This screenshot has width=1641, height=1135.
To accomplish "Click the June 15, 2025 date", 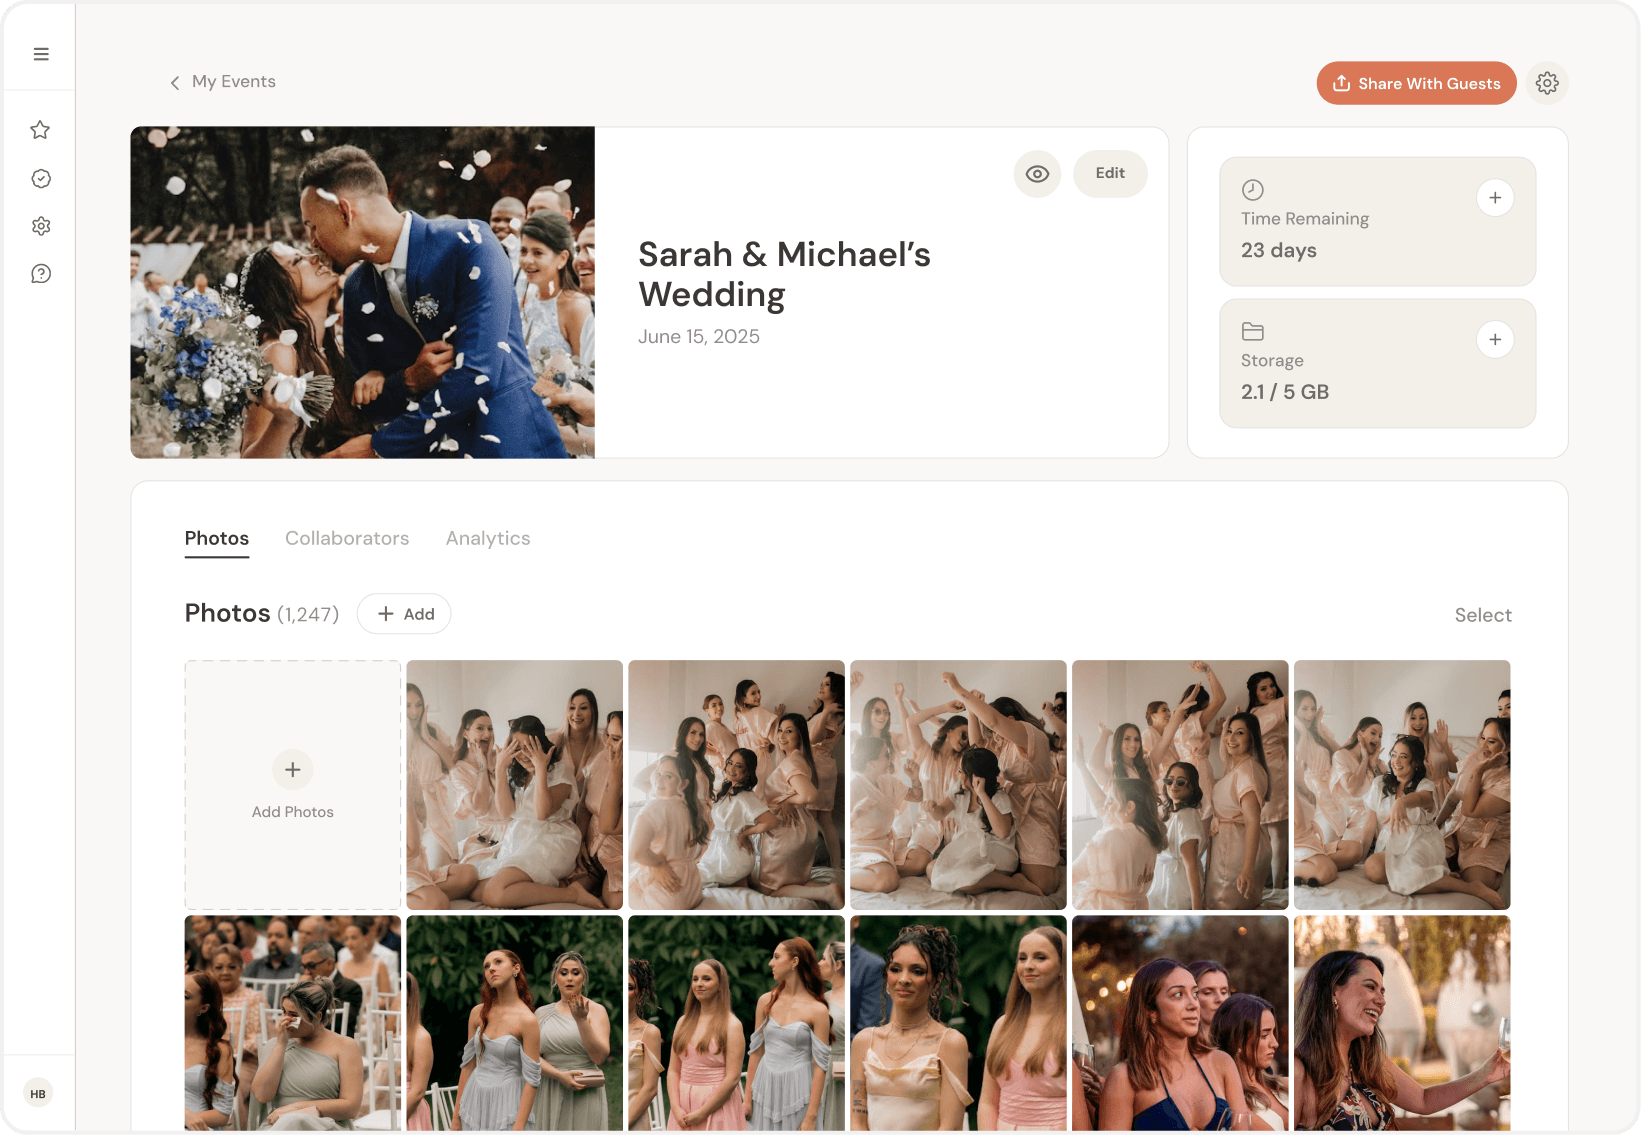I will click(699, 337).
